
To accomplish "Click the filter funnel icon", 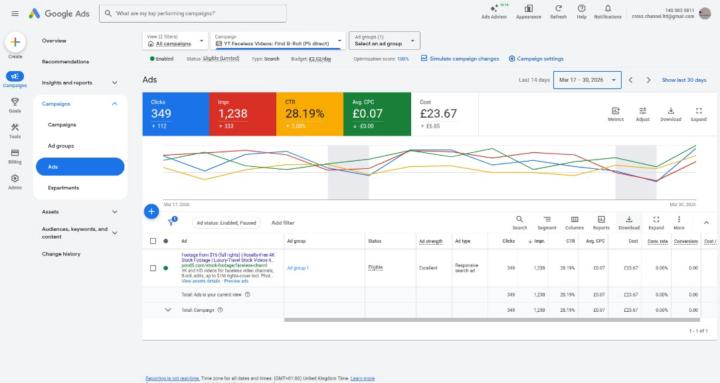I will [x=172, y=222].
